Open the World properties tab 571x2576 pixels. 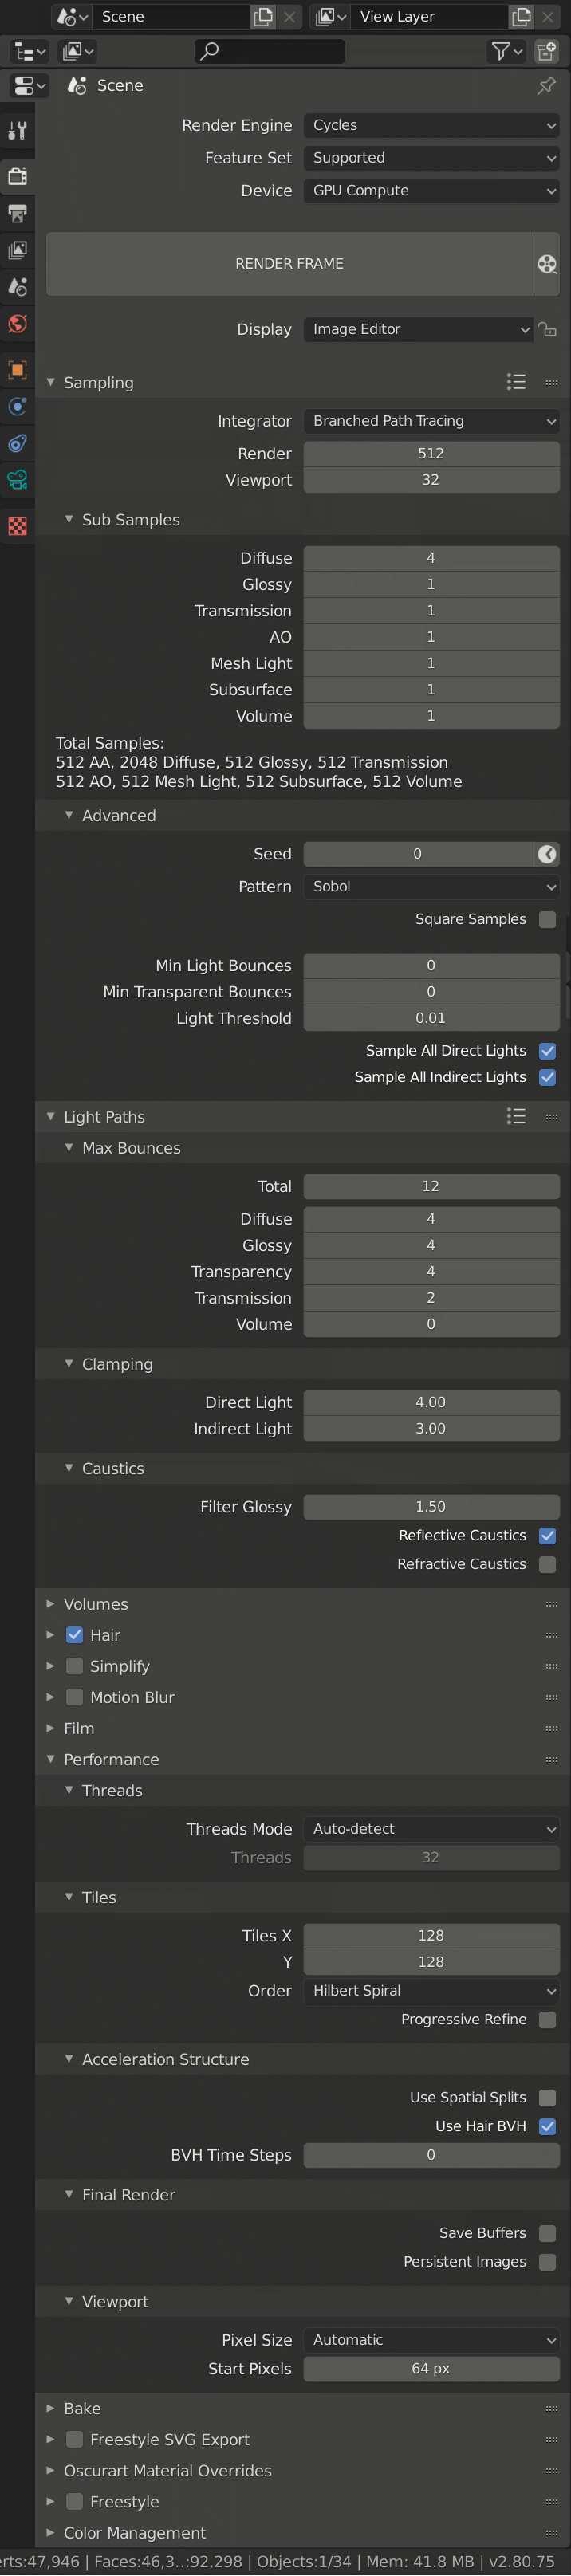pyautogui.click(x=17, y=323)
